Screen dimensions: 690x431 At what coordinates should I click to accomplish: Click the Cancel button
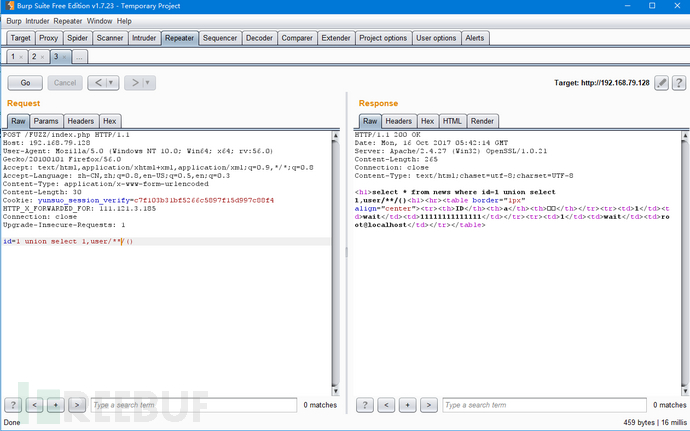65,83
